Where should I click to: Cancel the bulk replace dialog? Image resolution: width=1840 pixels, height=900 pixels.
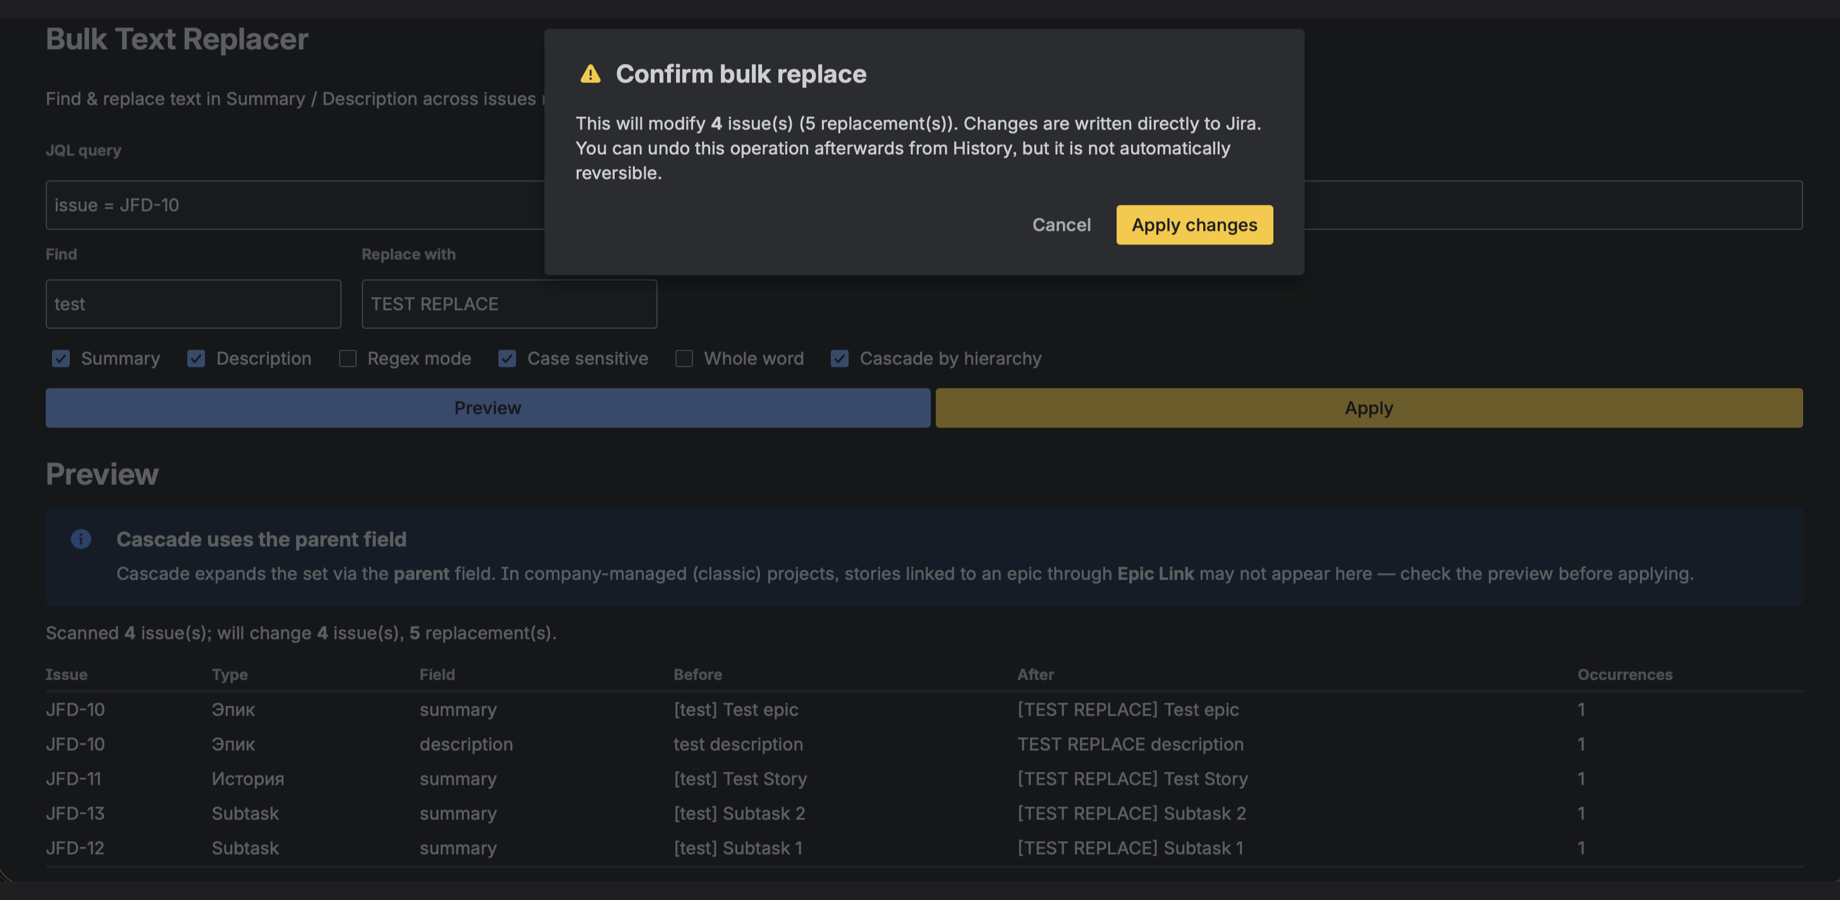pos(1061,225)
